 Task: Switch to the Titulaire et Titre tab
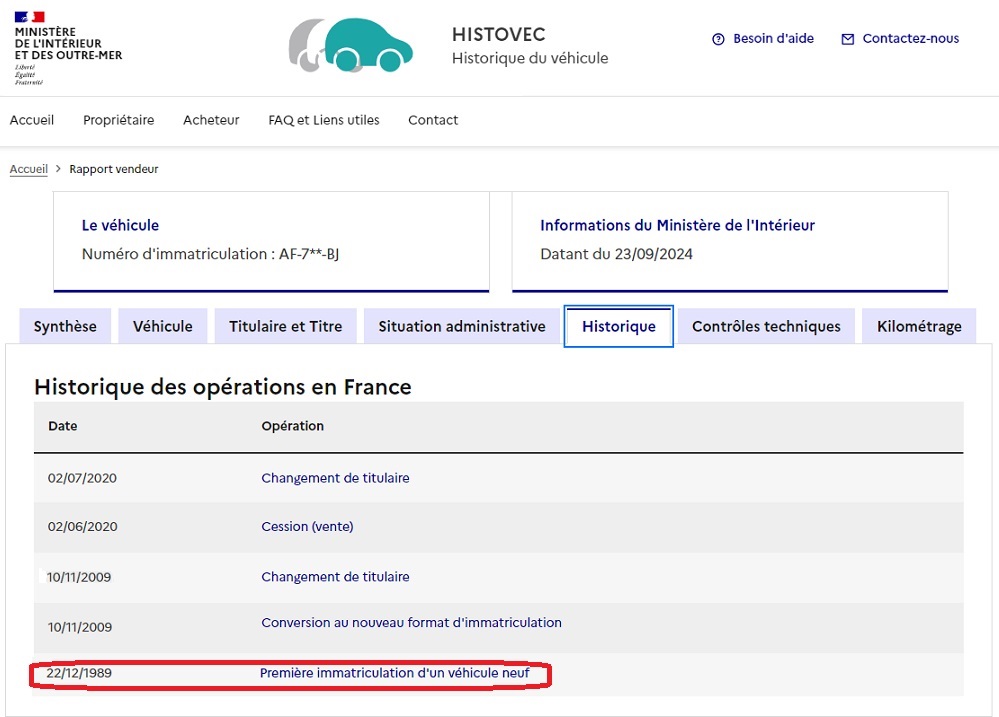pyautogui.click(x=285, y=326)
